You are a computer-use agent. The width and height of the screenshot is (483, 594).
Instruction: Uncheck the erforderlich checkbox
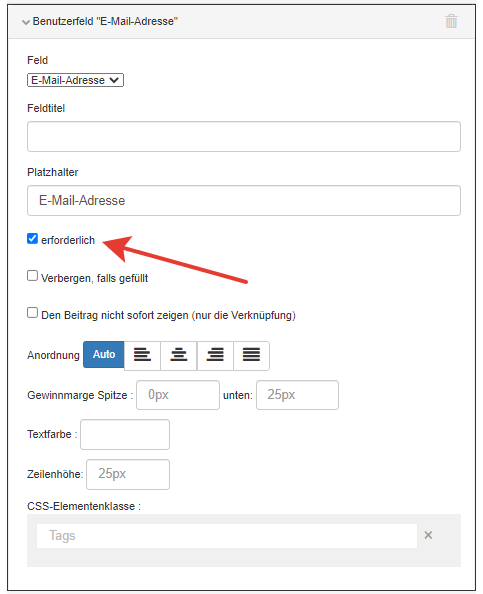click(x=33, y=239)
